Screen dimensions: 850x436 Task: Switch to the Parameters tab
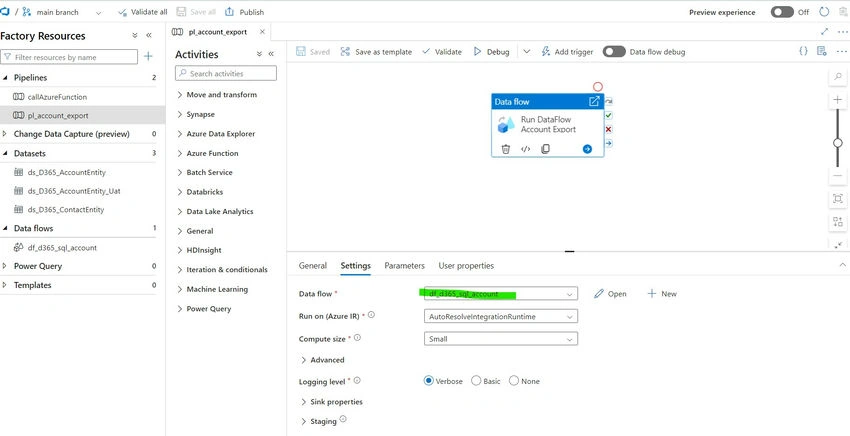point(404,266)
